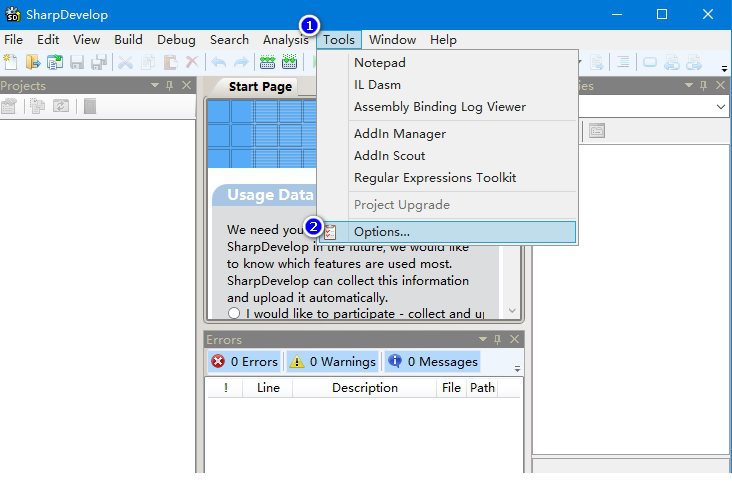Click the Open File folder icon
Image resolution: width=732 pixels, height=491 pixels.
click(33, 62)
